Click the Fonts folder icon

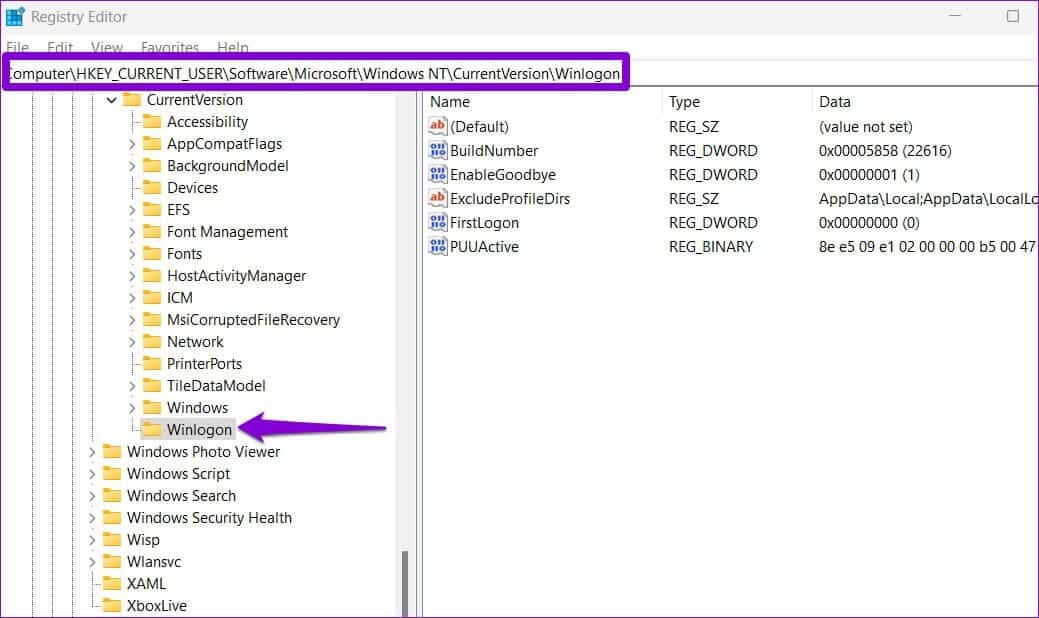pos(152,254)
